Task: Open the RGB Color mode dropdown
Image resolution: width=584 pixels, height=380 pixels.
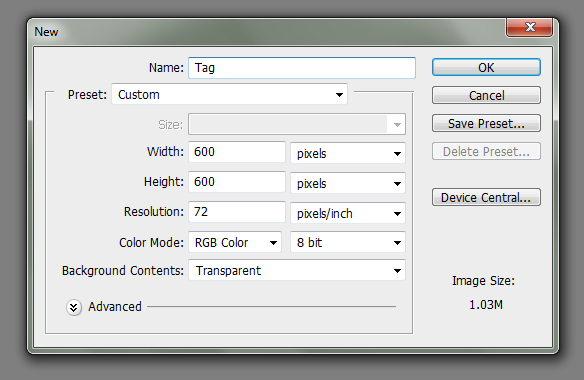Action: (235, 242)
